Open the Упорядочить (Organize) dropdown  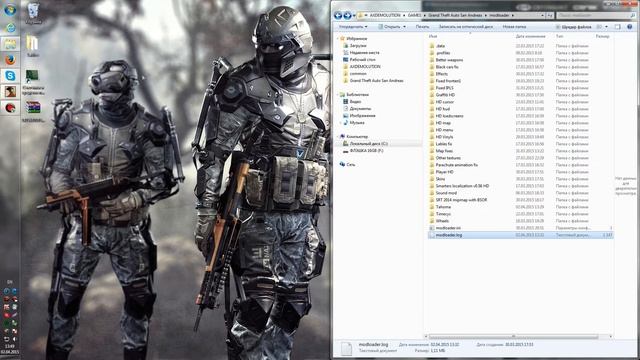click(x=353, y=27)
